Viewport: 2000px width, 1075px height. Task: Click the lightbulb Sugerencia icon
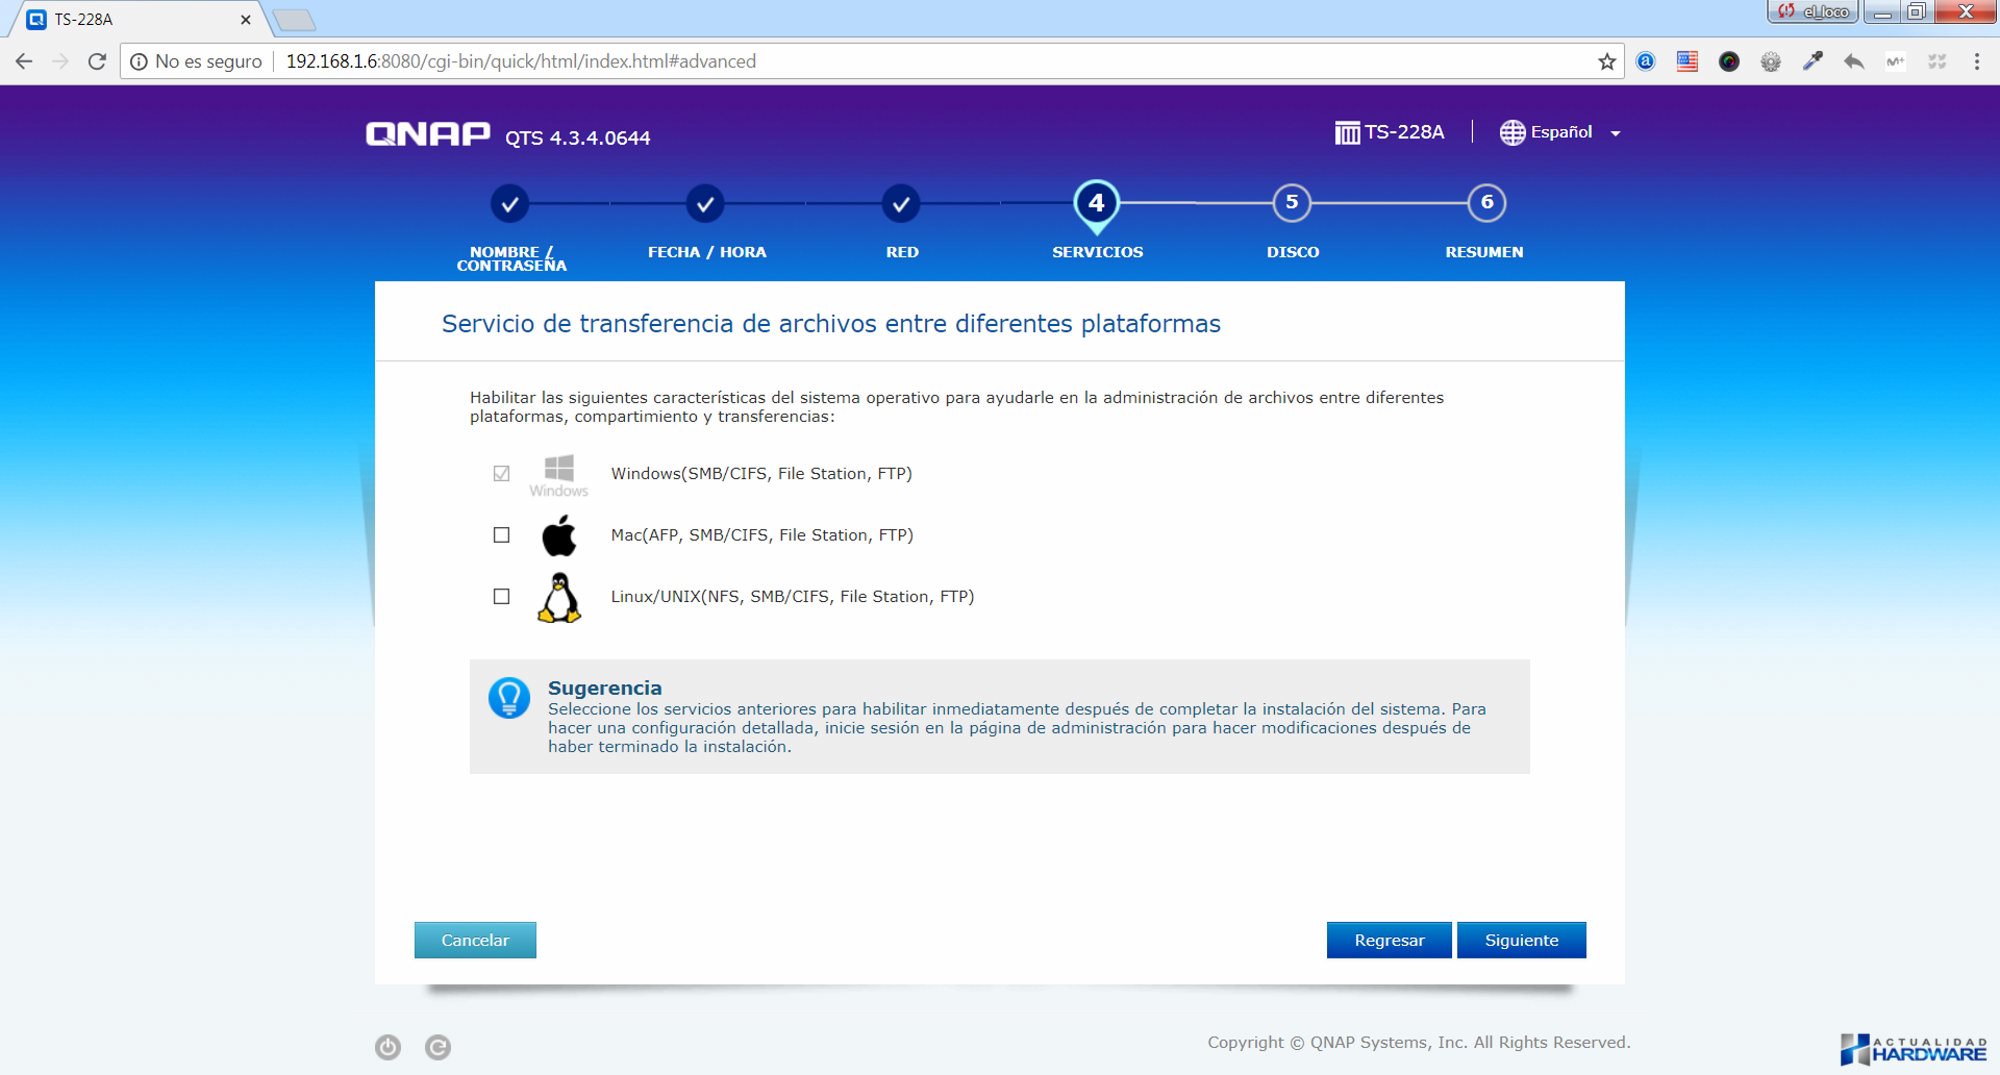tap(509, 698)
